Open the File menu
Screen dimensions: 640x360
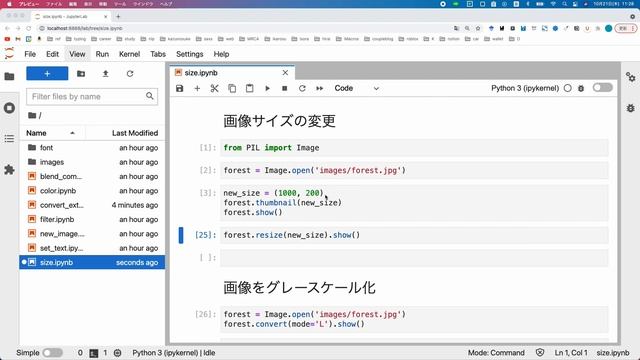coord(30,54)
